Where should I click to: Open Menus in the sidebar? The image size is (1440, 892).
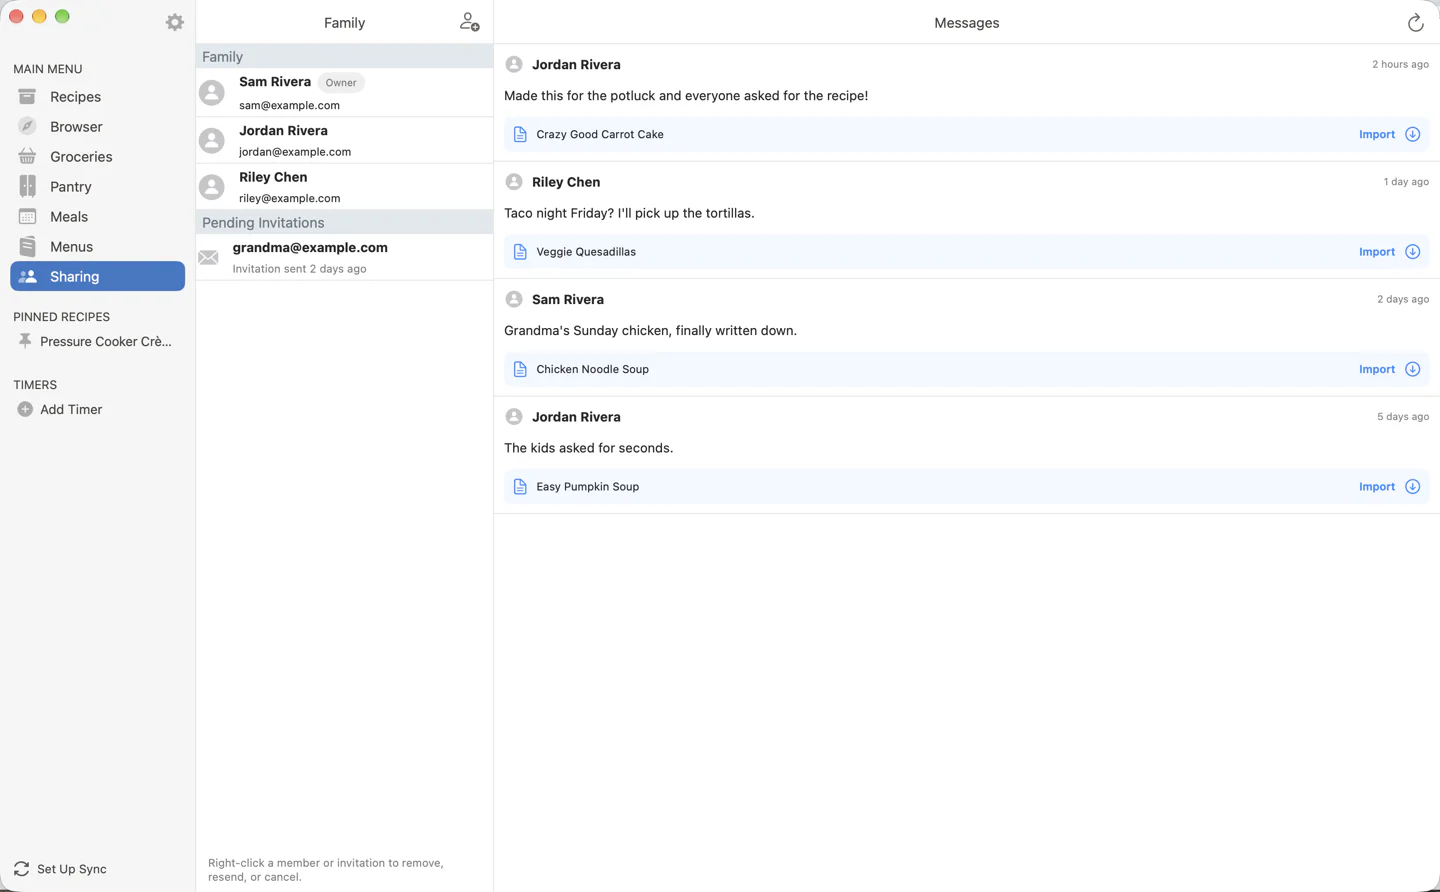point(97,247)
